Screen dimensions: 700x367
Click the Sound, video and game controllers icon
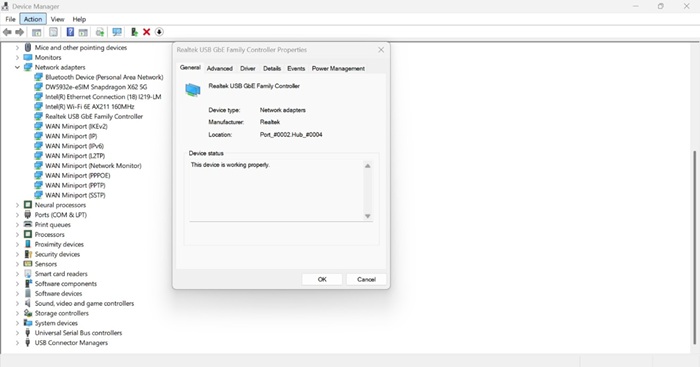[x=28, y=303]
